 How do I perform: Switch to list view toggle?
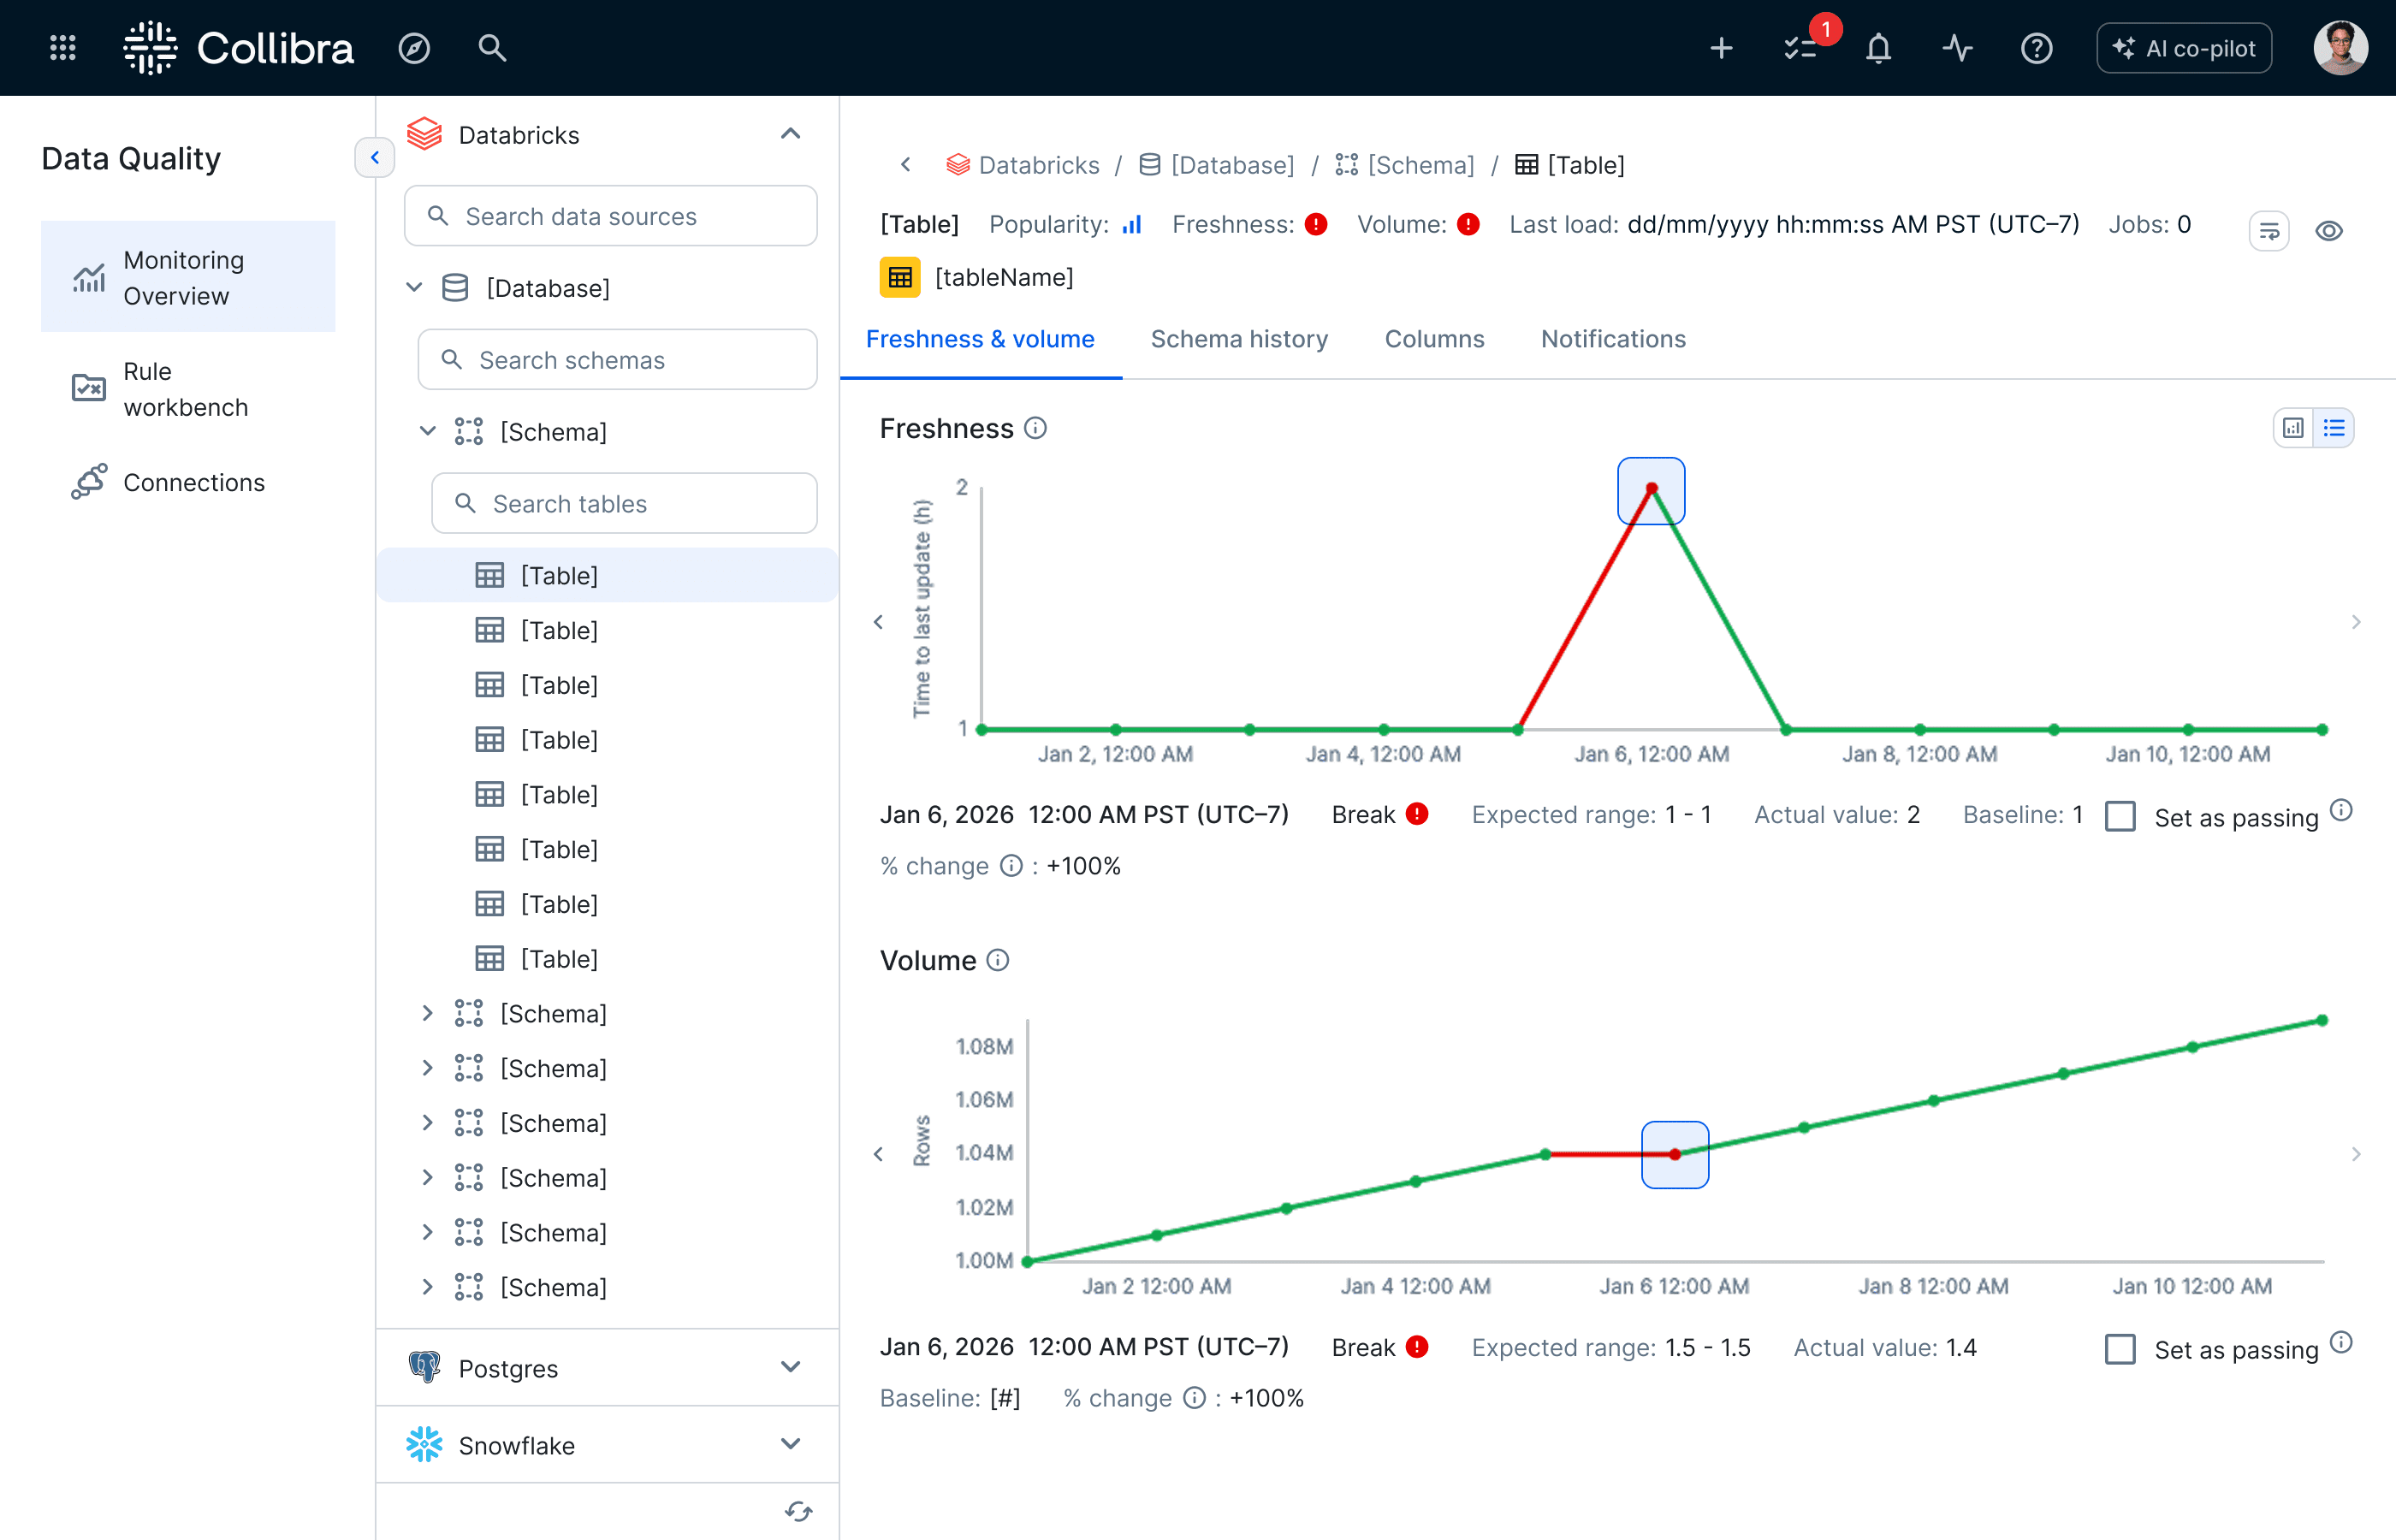click(2334, 428)
